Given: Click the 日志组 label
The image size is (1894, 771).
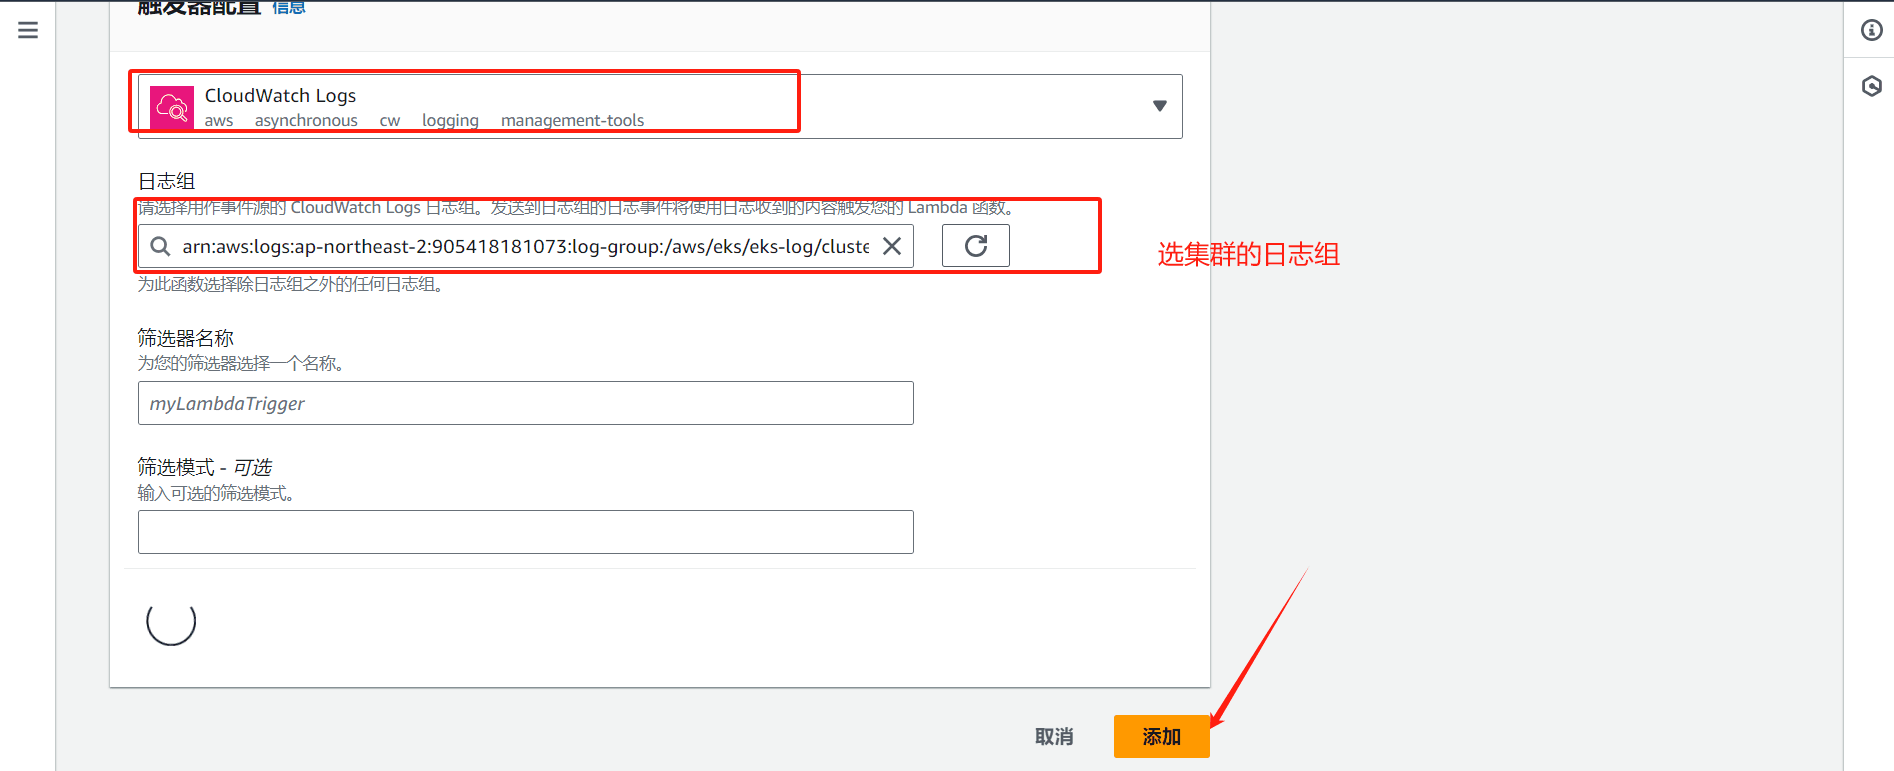Looking at the screenshot, I should [x=166, y=181].
